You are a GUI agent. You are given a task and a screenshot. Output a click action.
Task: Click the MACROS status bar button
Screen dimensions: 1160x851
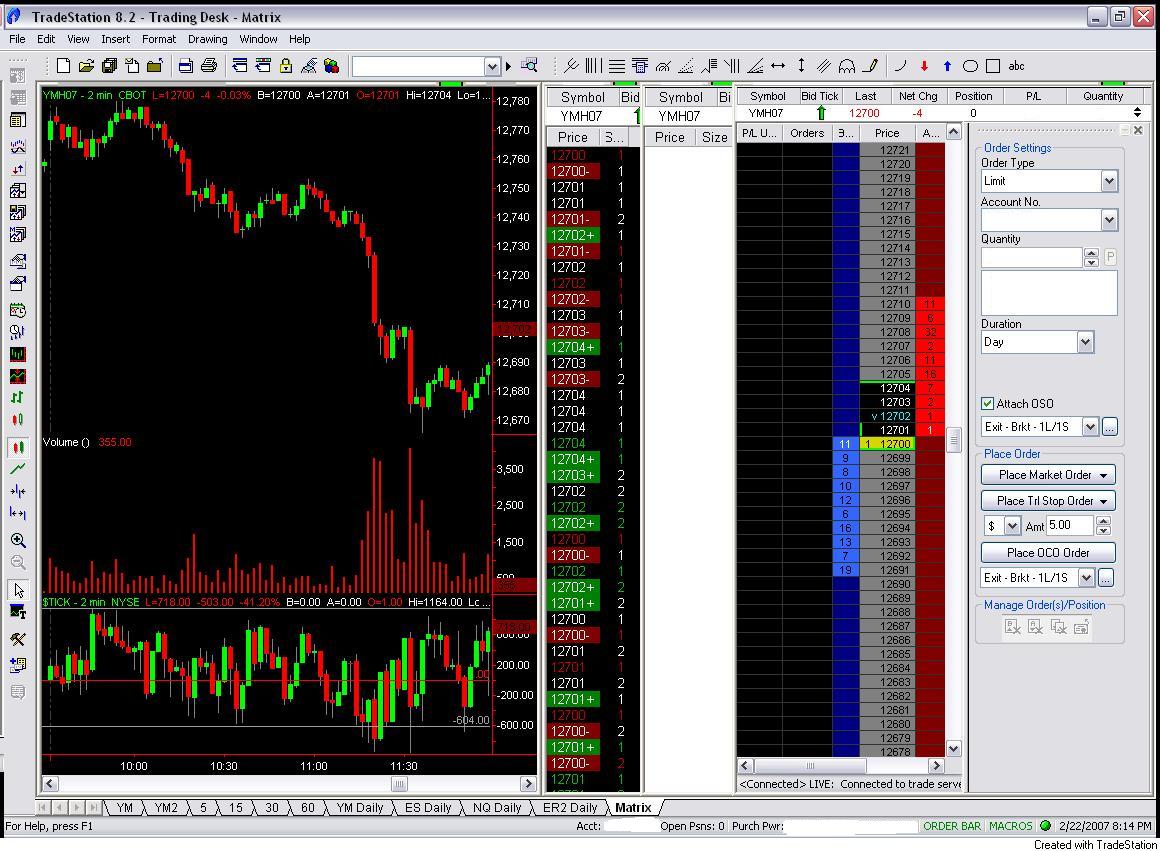click(1011, 826)
